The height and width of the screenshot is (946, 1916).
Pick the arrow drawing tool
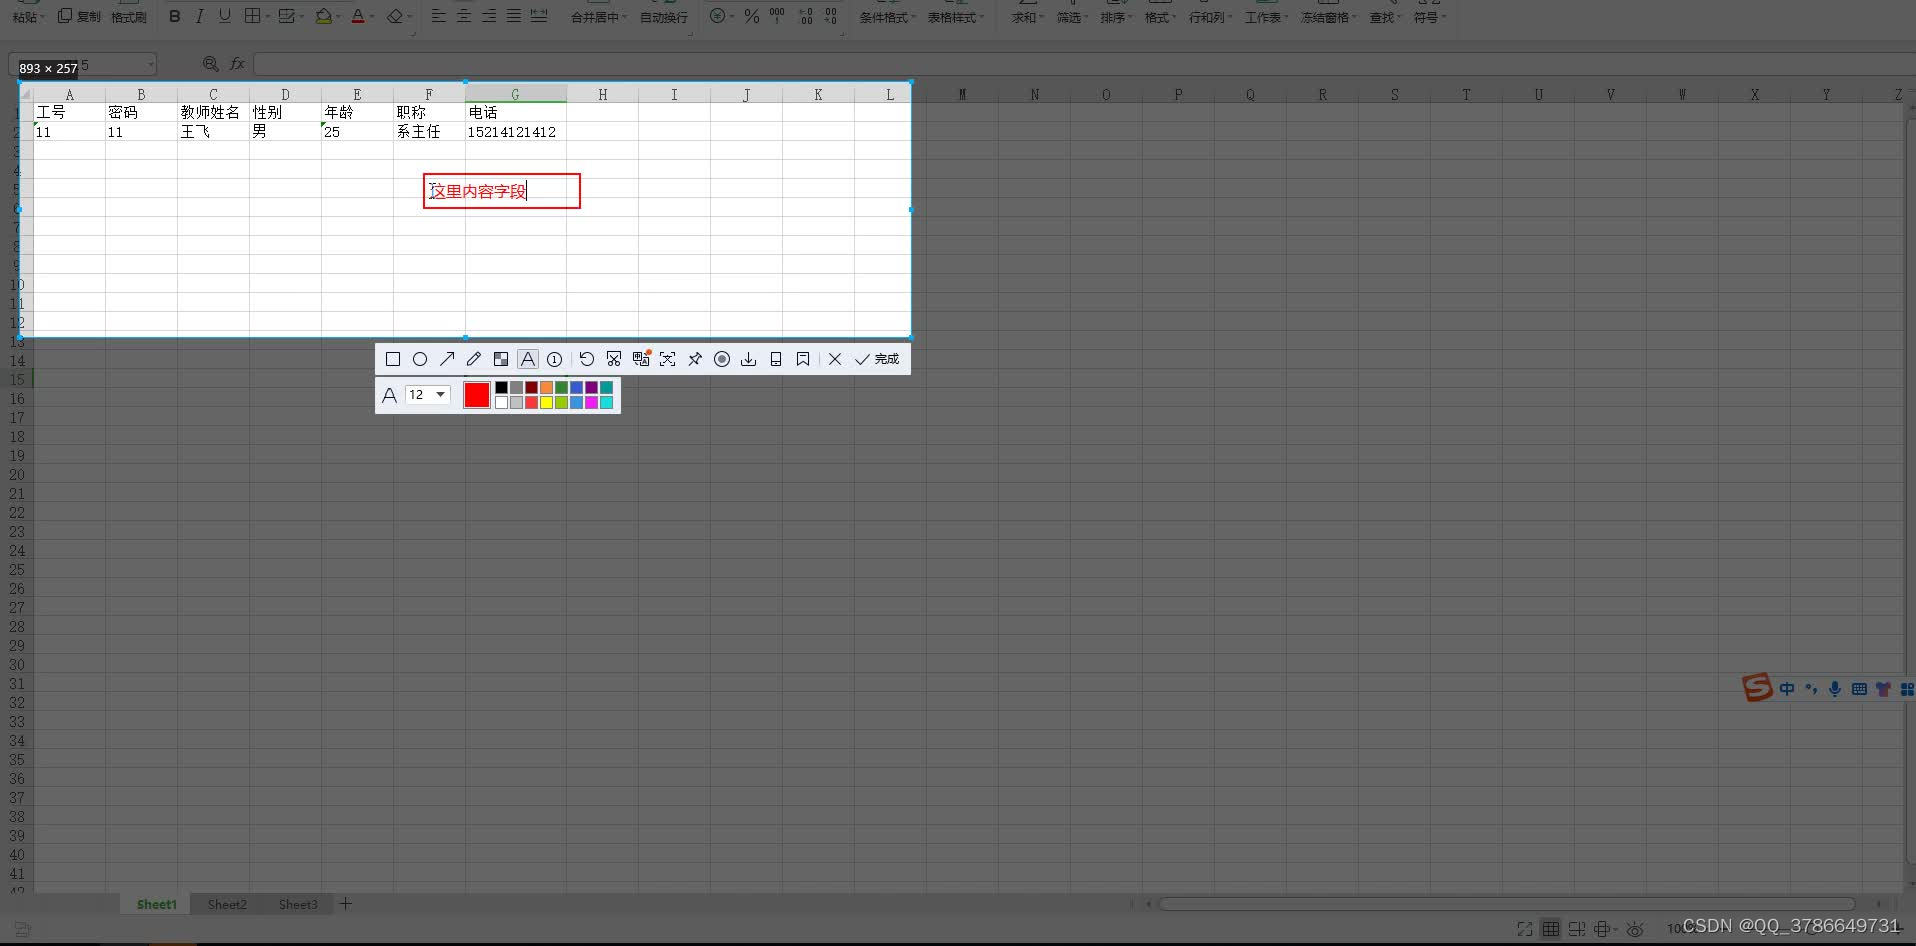[447, 359]
